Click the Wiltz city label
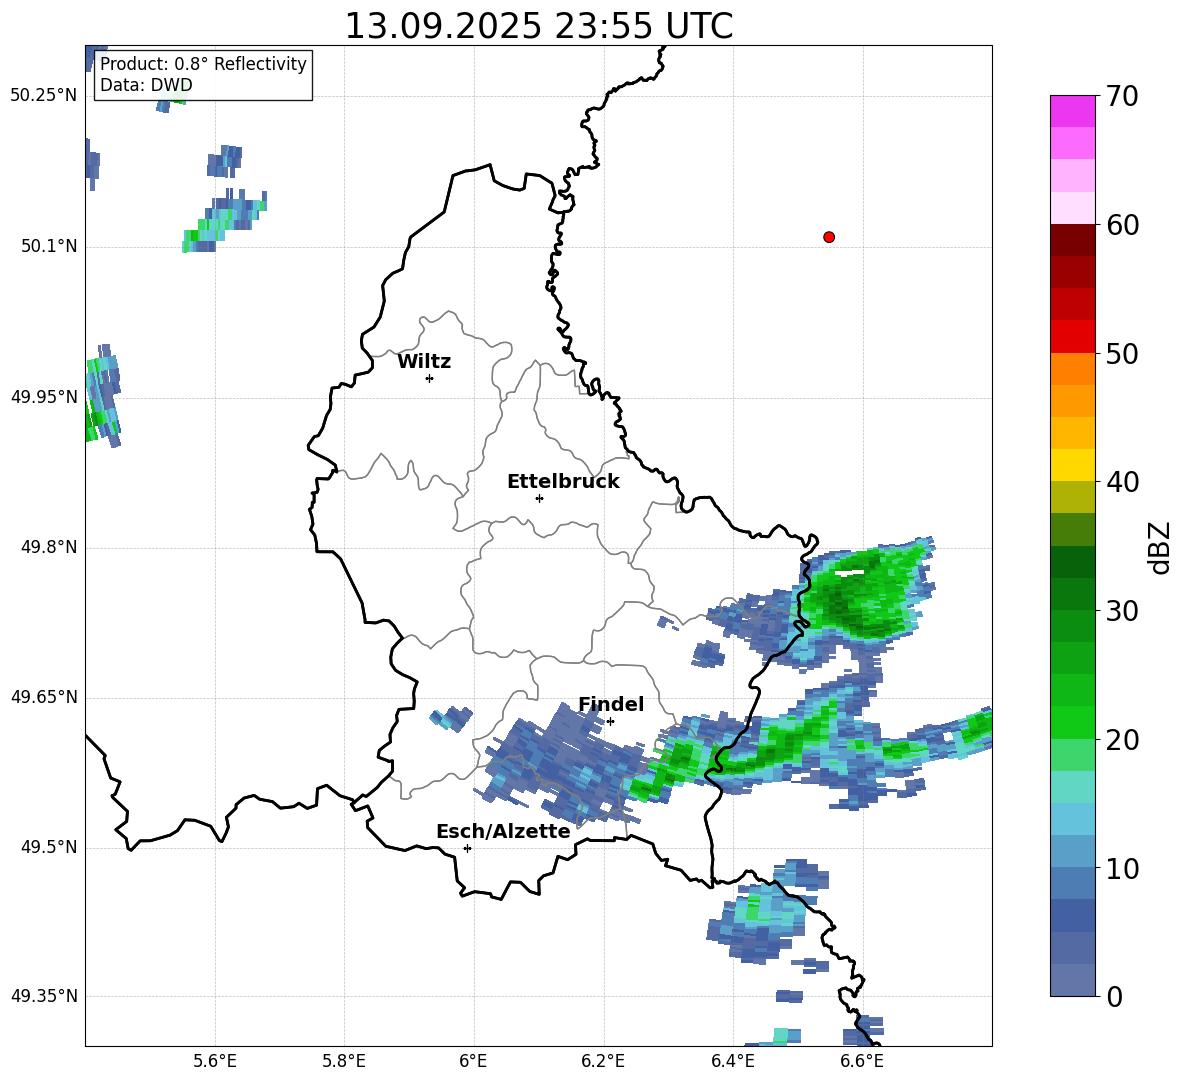This screenshot has height=1081, width=1184. click(x=424, y=362)
